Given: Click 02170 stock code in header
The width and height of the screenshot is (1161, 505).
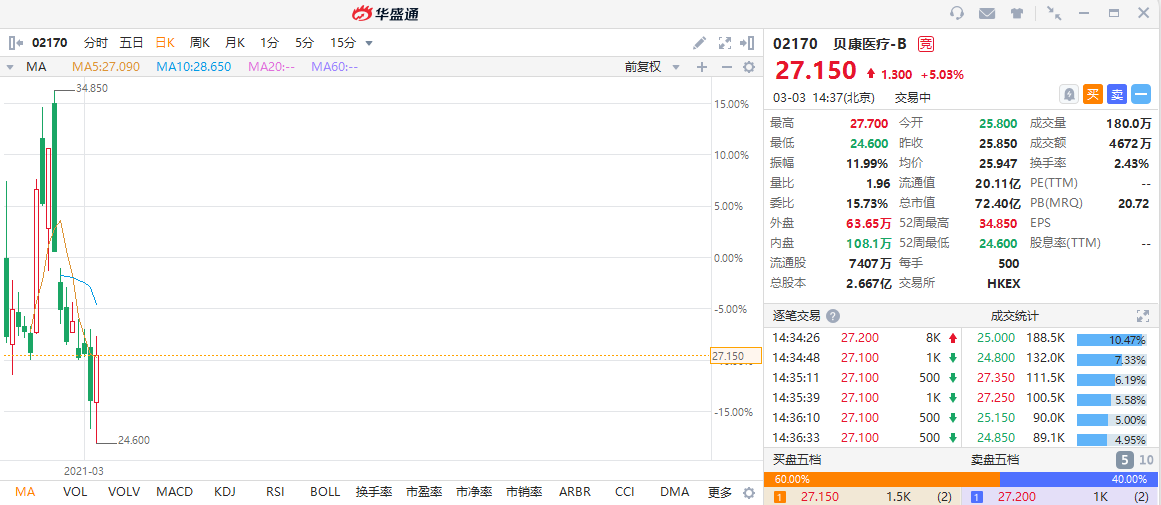Looking at the screenshot, I should (794, 44).
